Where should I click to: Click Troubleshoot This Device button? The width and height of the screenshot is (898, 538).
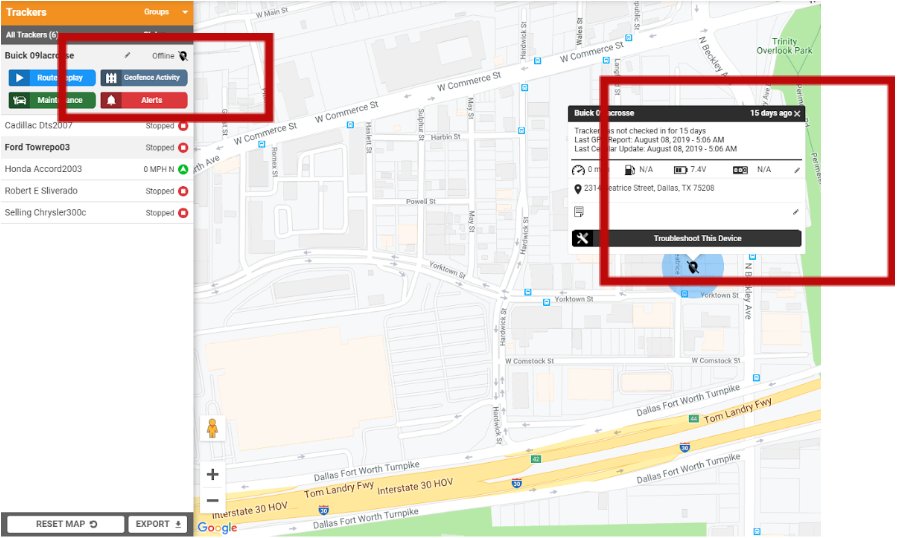pyautogui.click(x=687, y=238)
